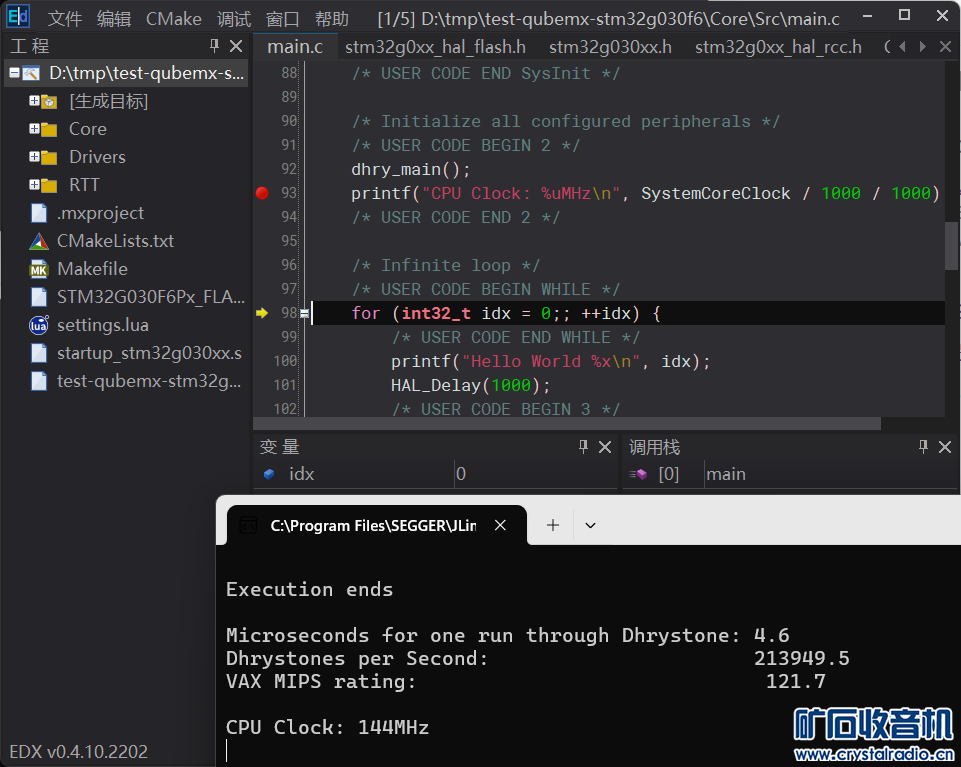Maximize the EDX window
This screenshot has width=961, height=767.
click(x=904, y=15)
